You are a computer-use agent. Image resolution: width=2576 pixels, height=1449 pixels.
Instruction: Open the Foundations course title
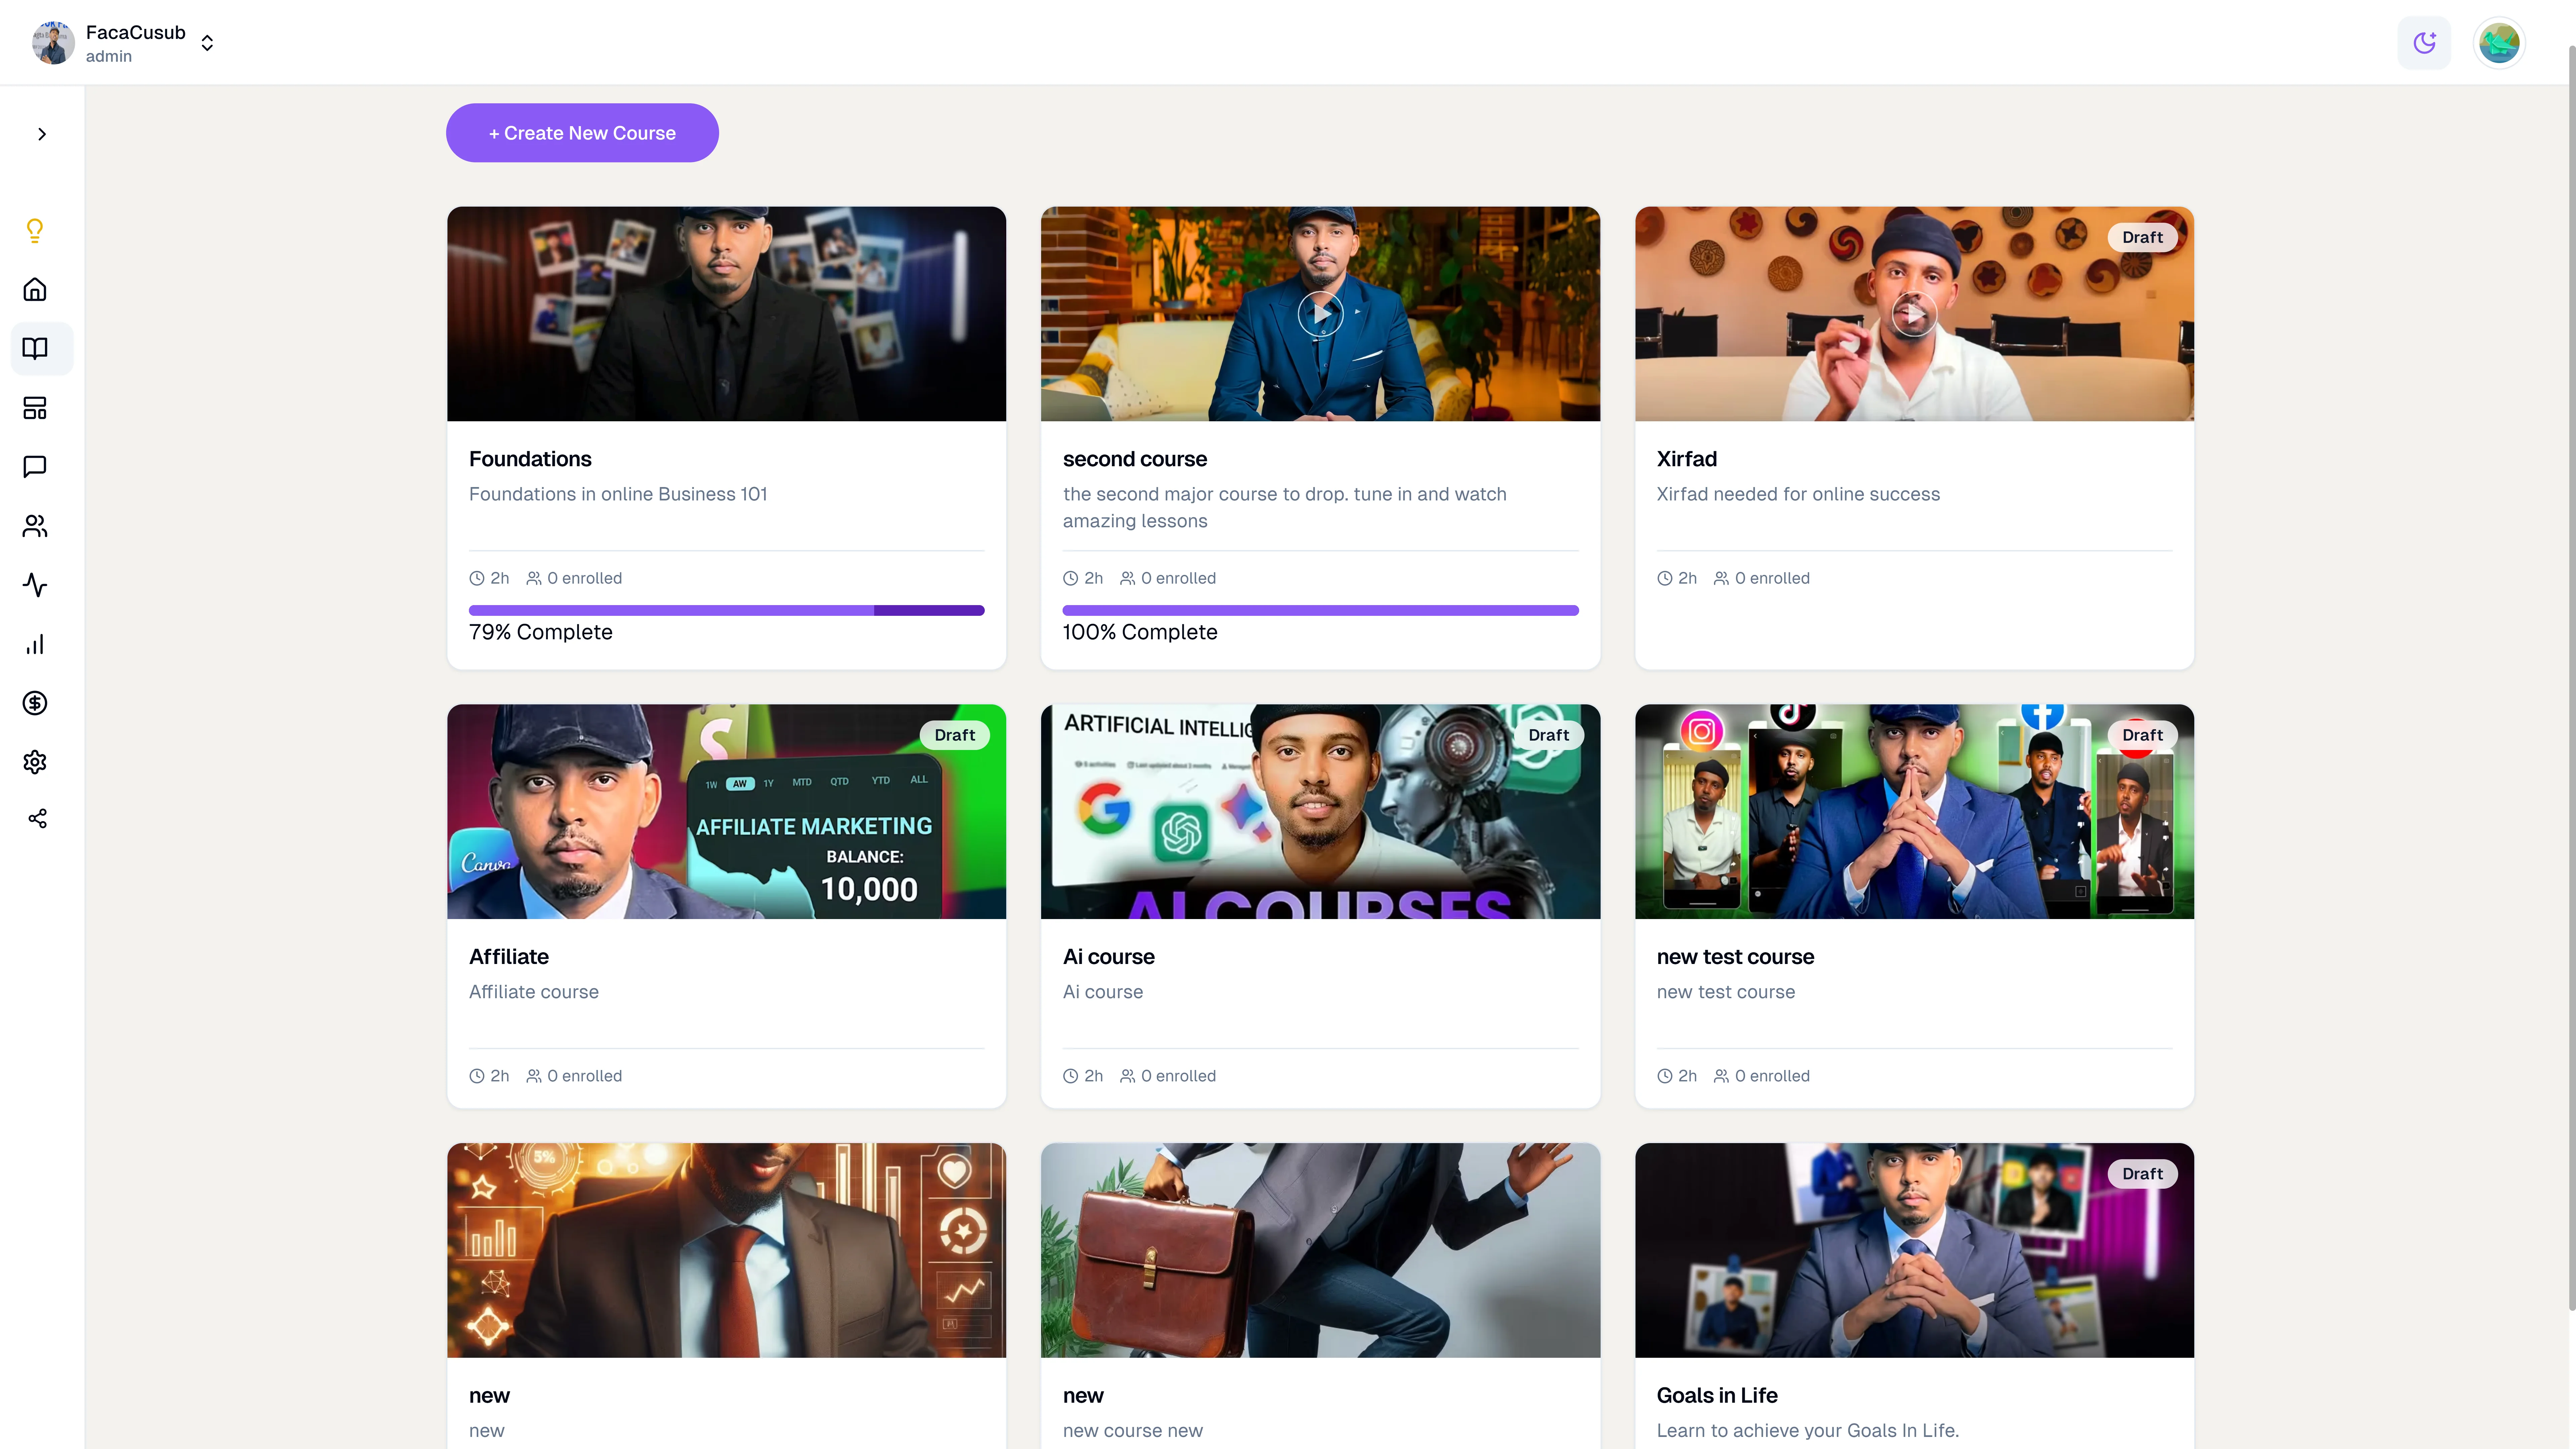pos(530,459)
